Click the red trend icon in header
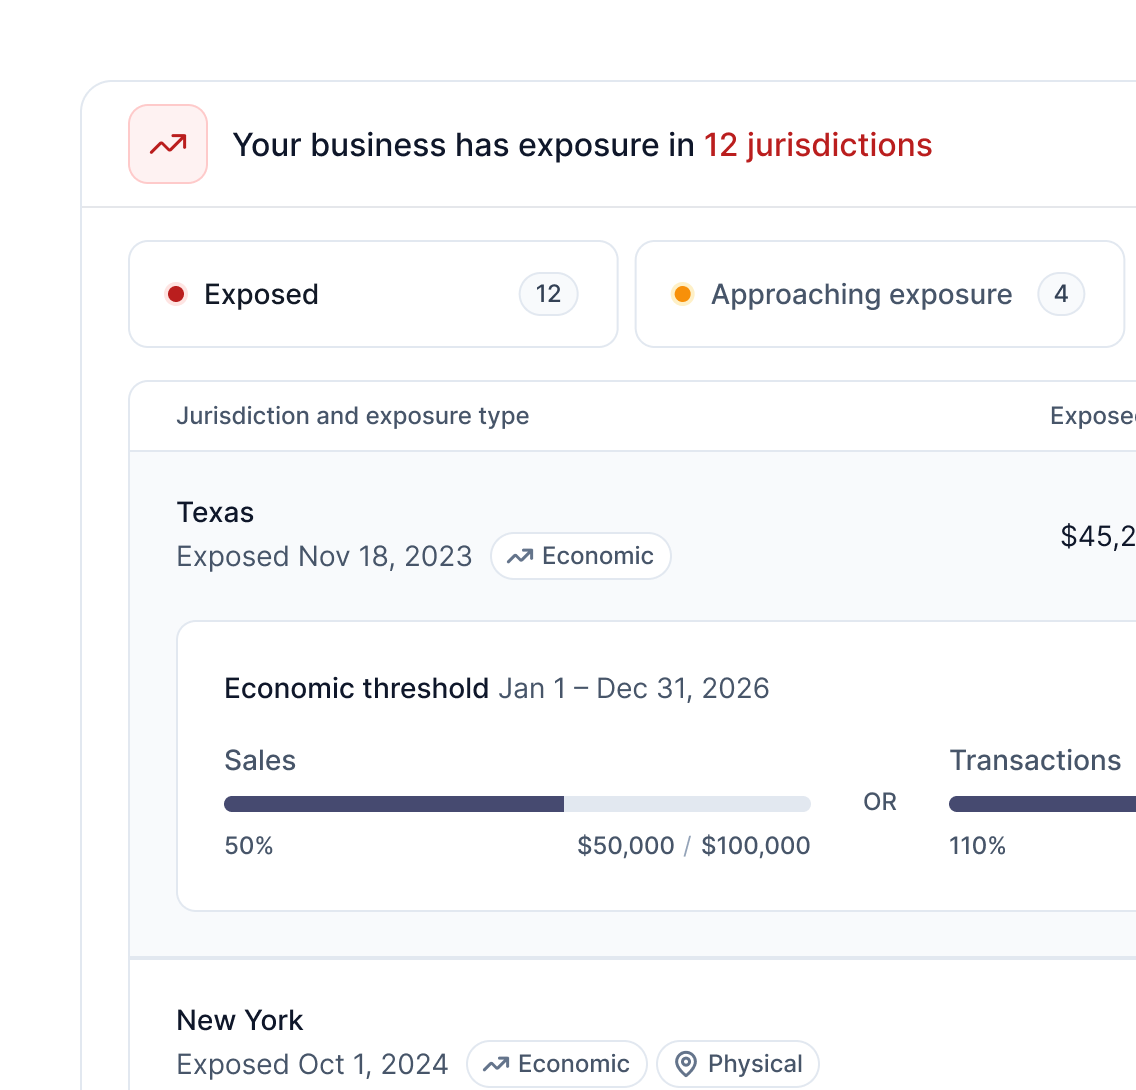 168,144
